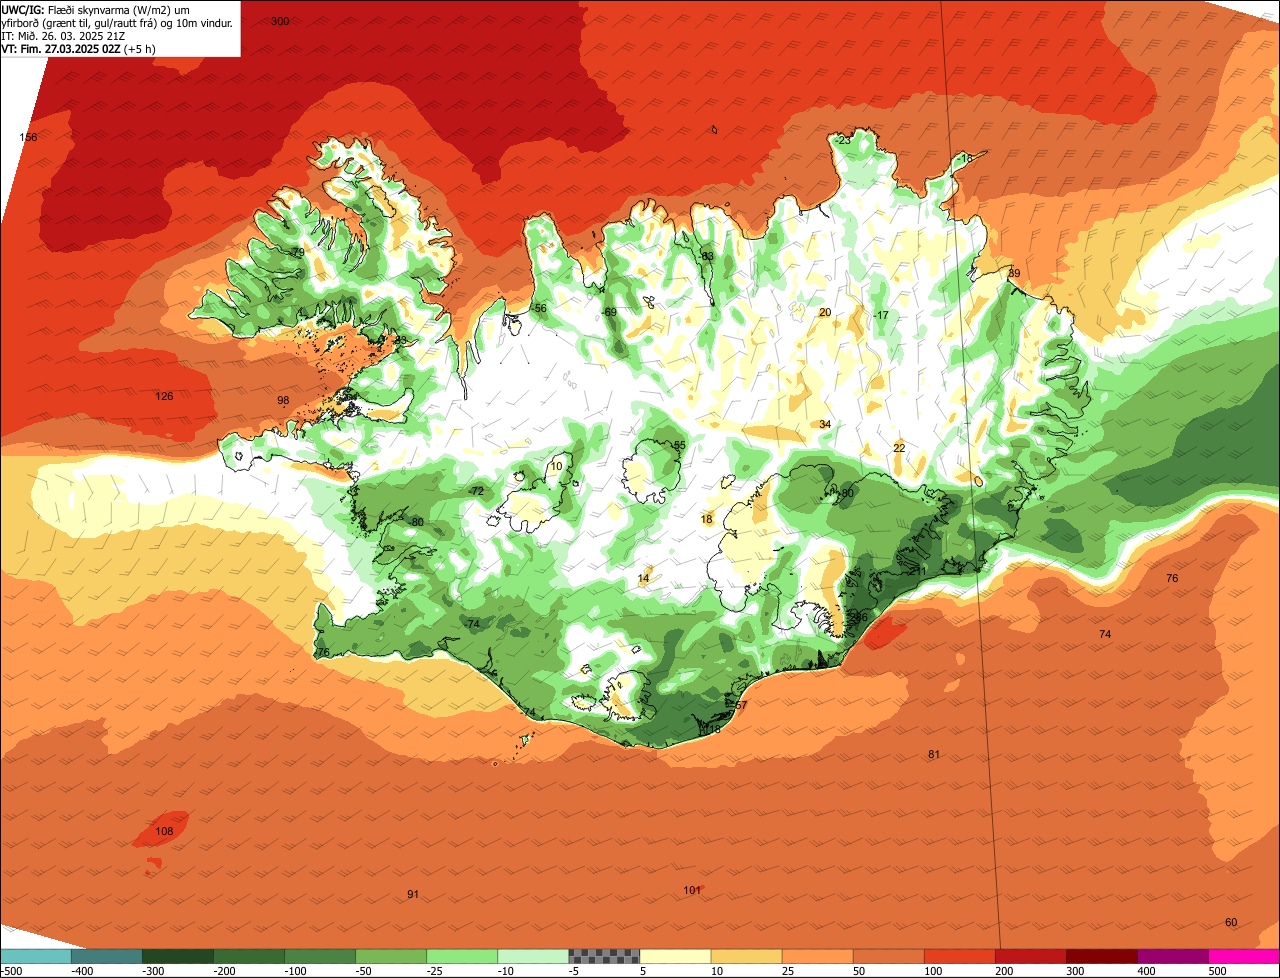Click the dark teal -400 legend swatch
Screen dimensions: 1280x978
click(x=106, y=956)
